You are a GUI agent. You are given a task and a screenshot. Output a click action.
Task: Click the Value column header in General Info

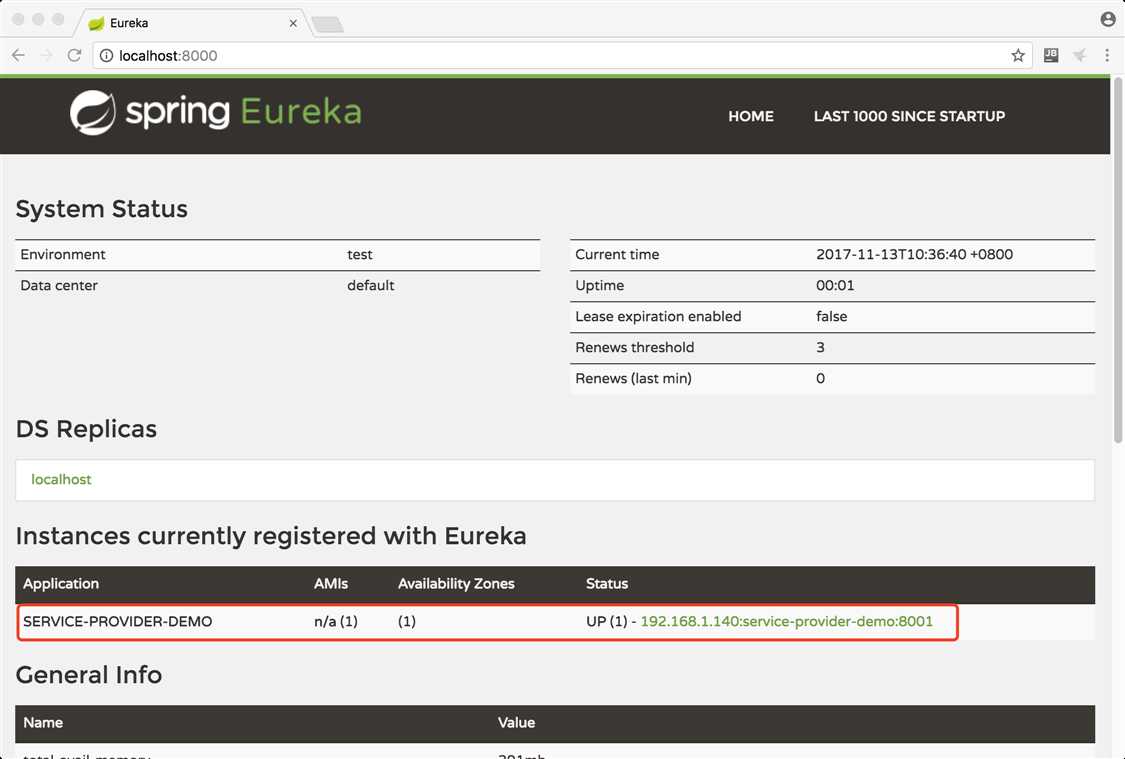pyautogui.click(x=517, y=723)
